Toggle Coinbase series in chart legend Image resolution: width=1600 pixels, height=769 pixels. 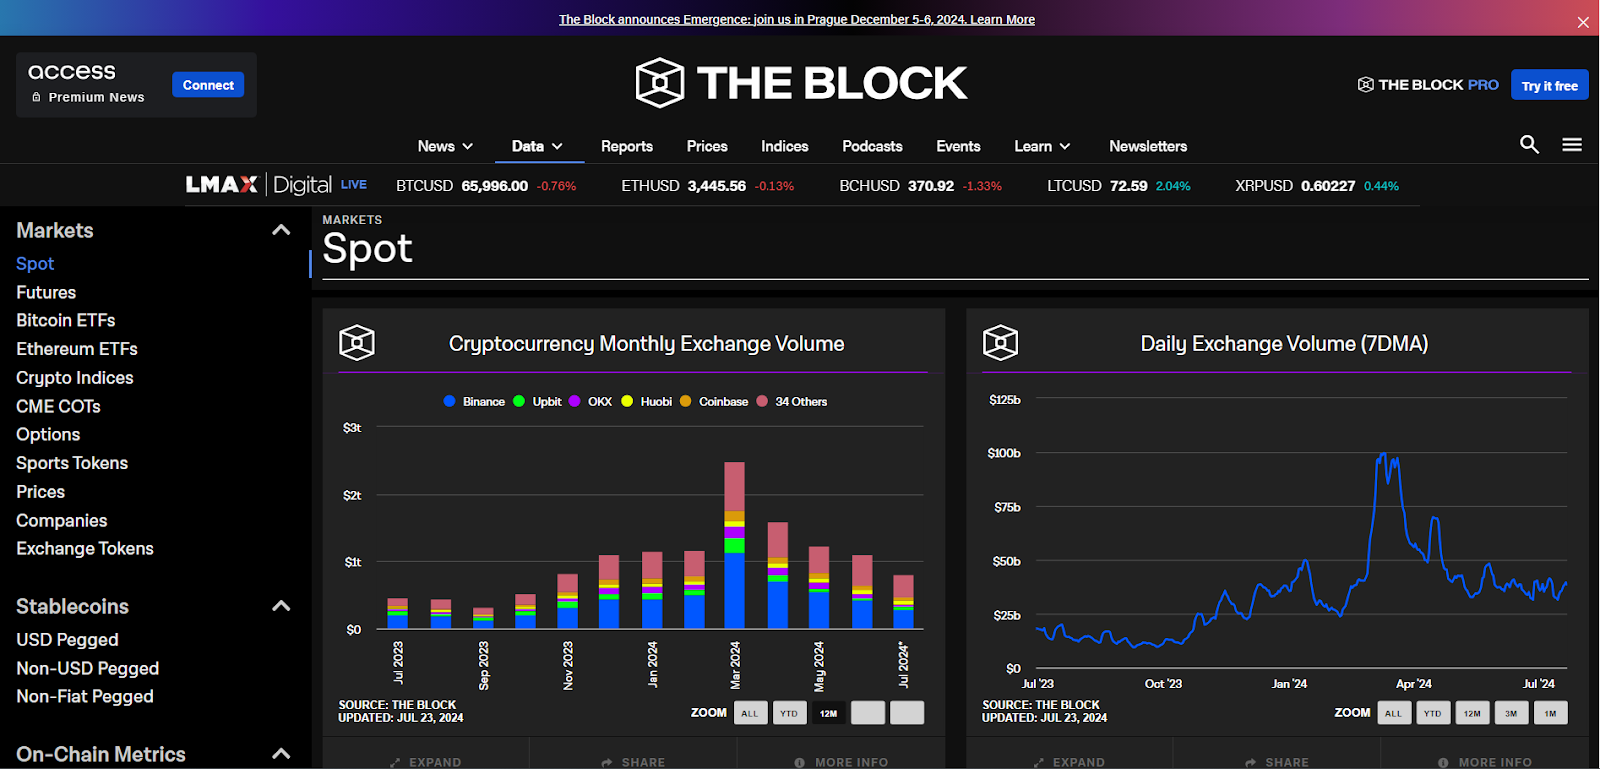714,401
